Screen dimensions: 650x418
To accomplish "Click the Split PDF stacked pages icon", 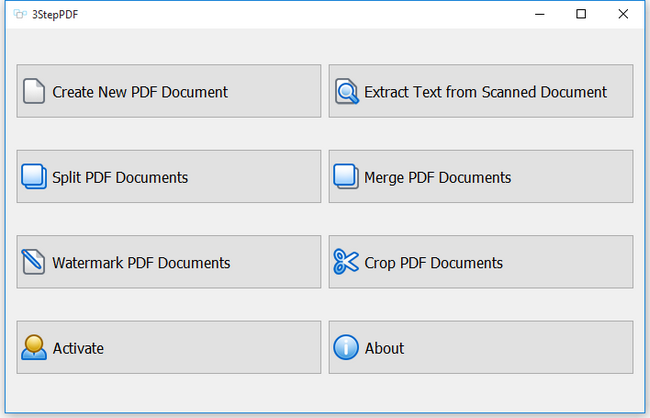I will (34, 177).
